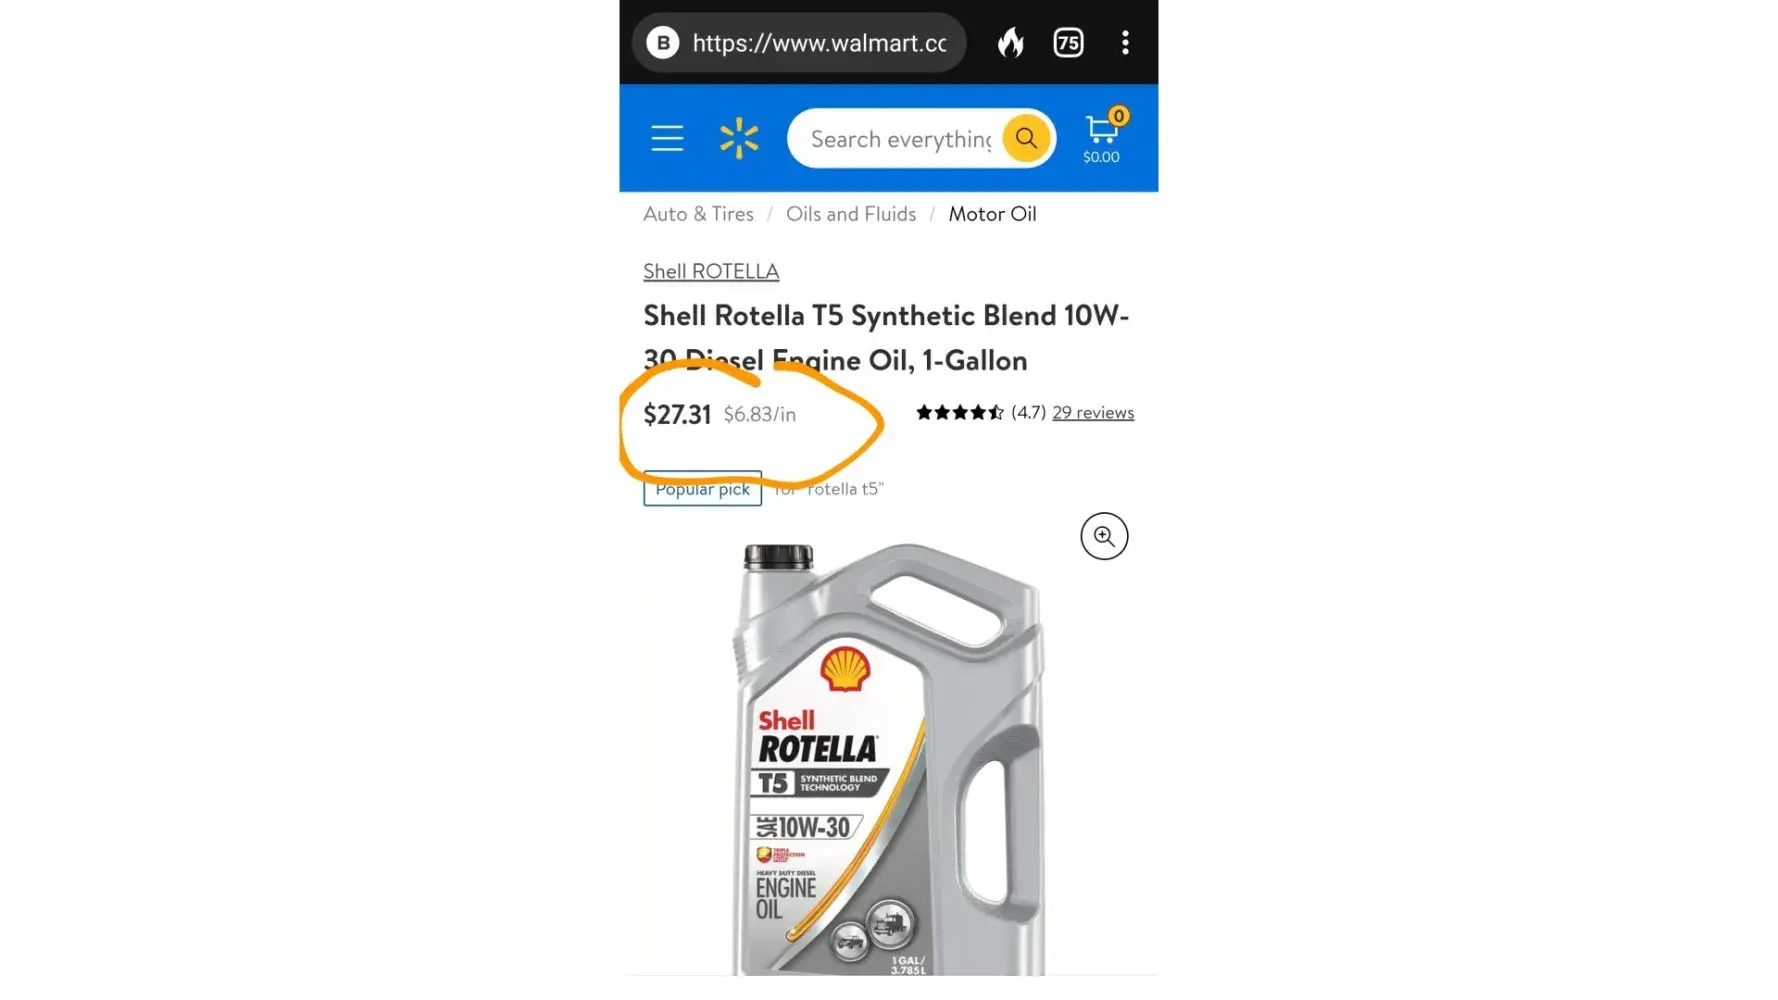Click the Walmart spark logo
This screenshot has height=1000, width=1778.
739,138
